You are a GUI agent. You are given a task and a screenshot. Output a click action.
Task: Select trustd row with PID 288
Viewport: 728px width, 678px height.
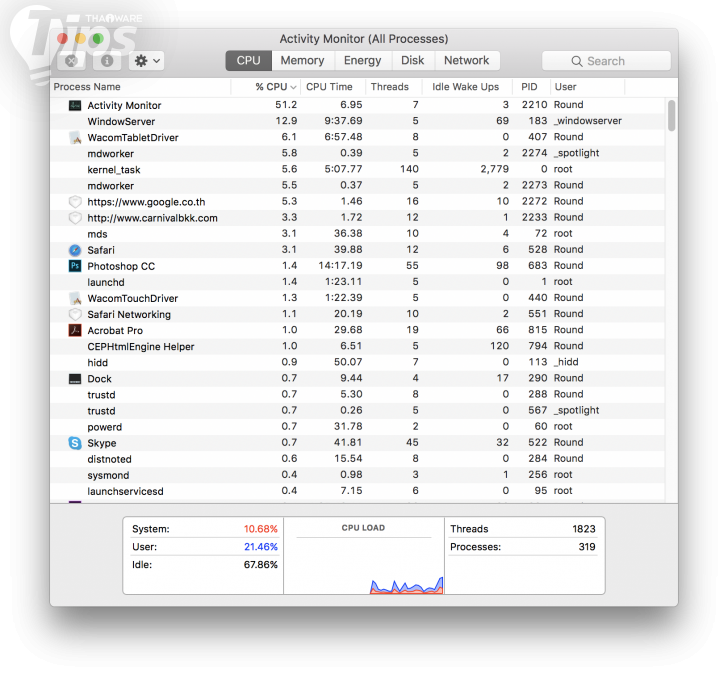tap(358, 395)
